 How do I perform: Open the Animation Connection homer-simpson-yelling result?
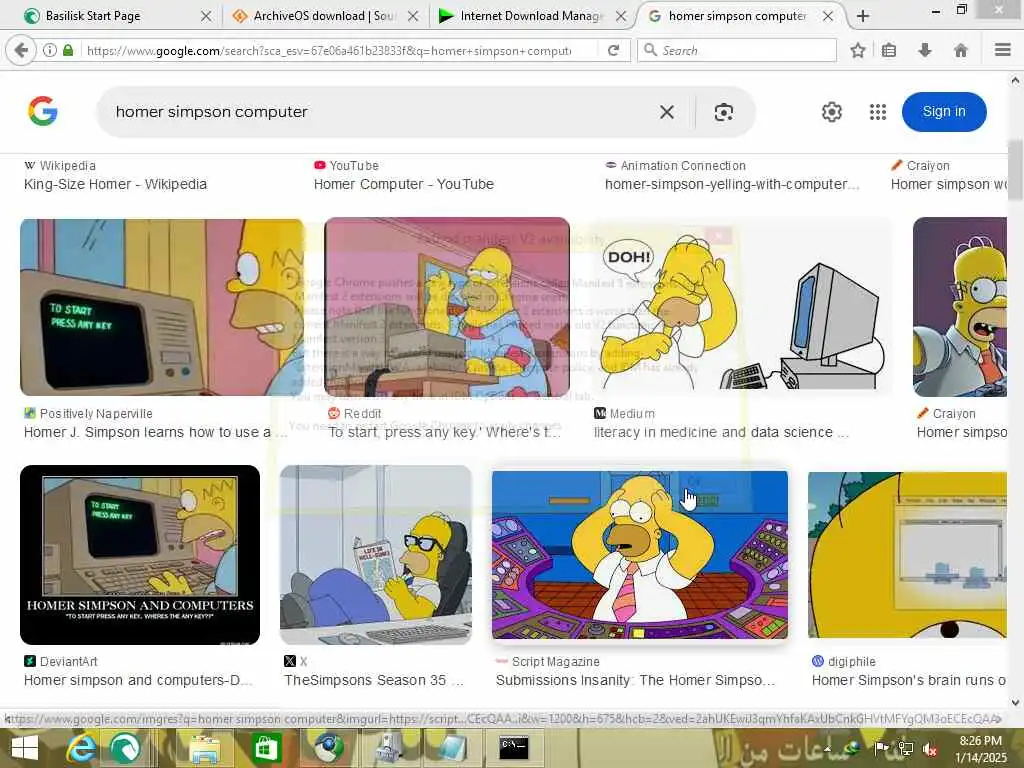point(732,184)
